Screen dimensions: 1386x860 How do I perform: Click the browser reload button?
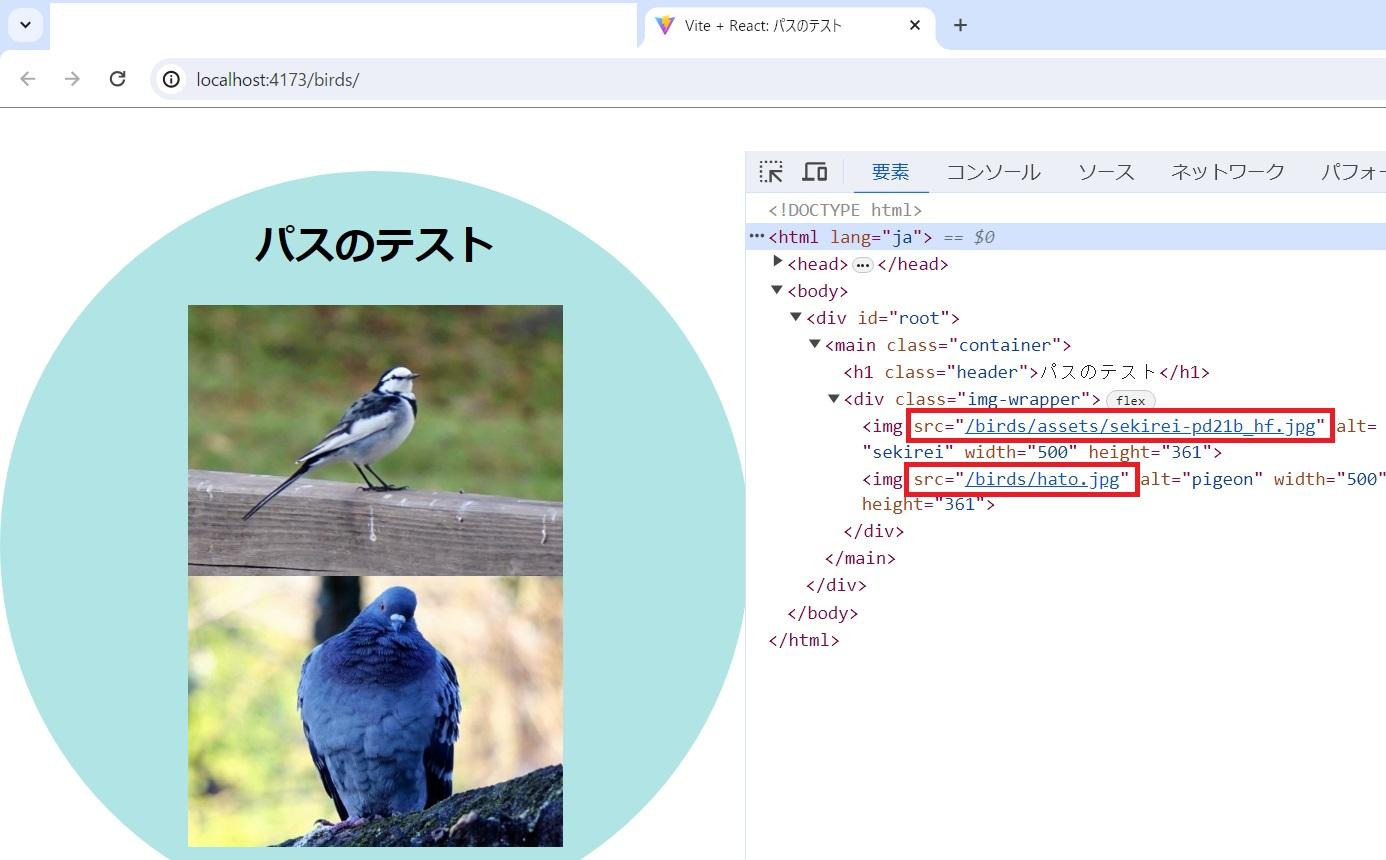(x=117, y=79)
